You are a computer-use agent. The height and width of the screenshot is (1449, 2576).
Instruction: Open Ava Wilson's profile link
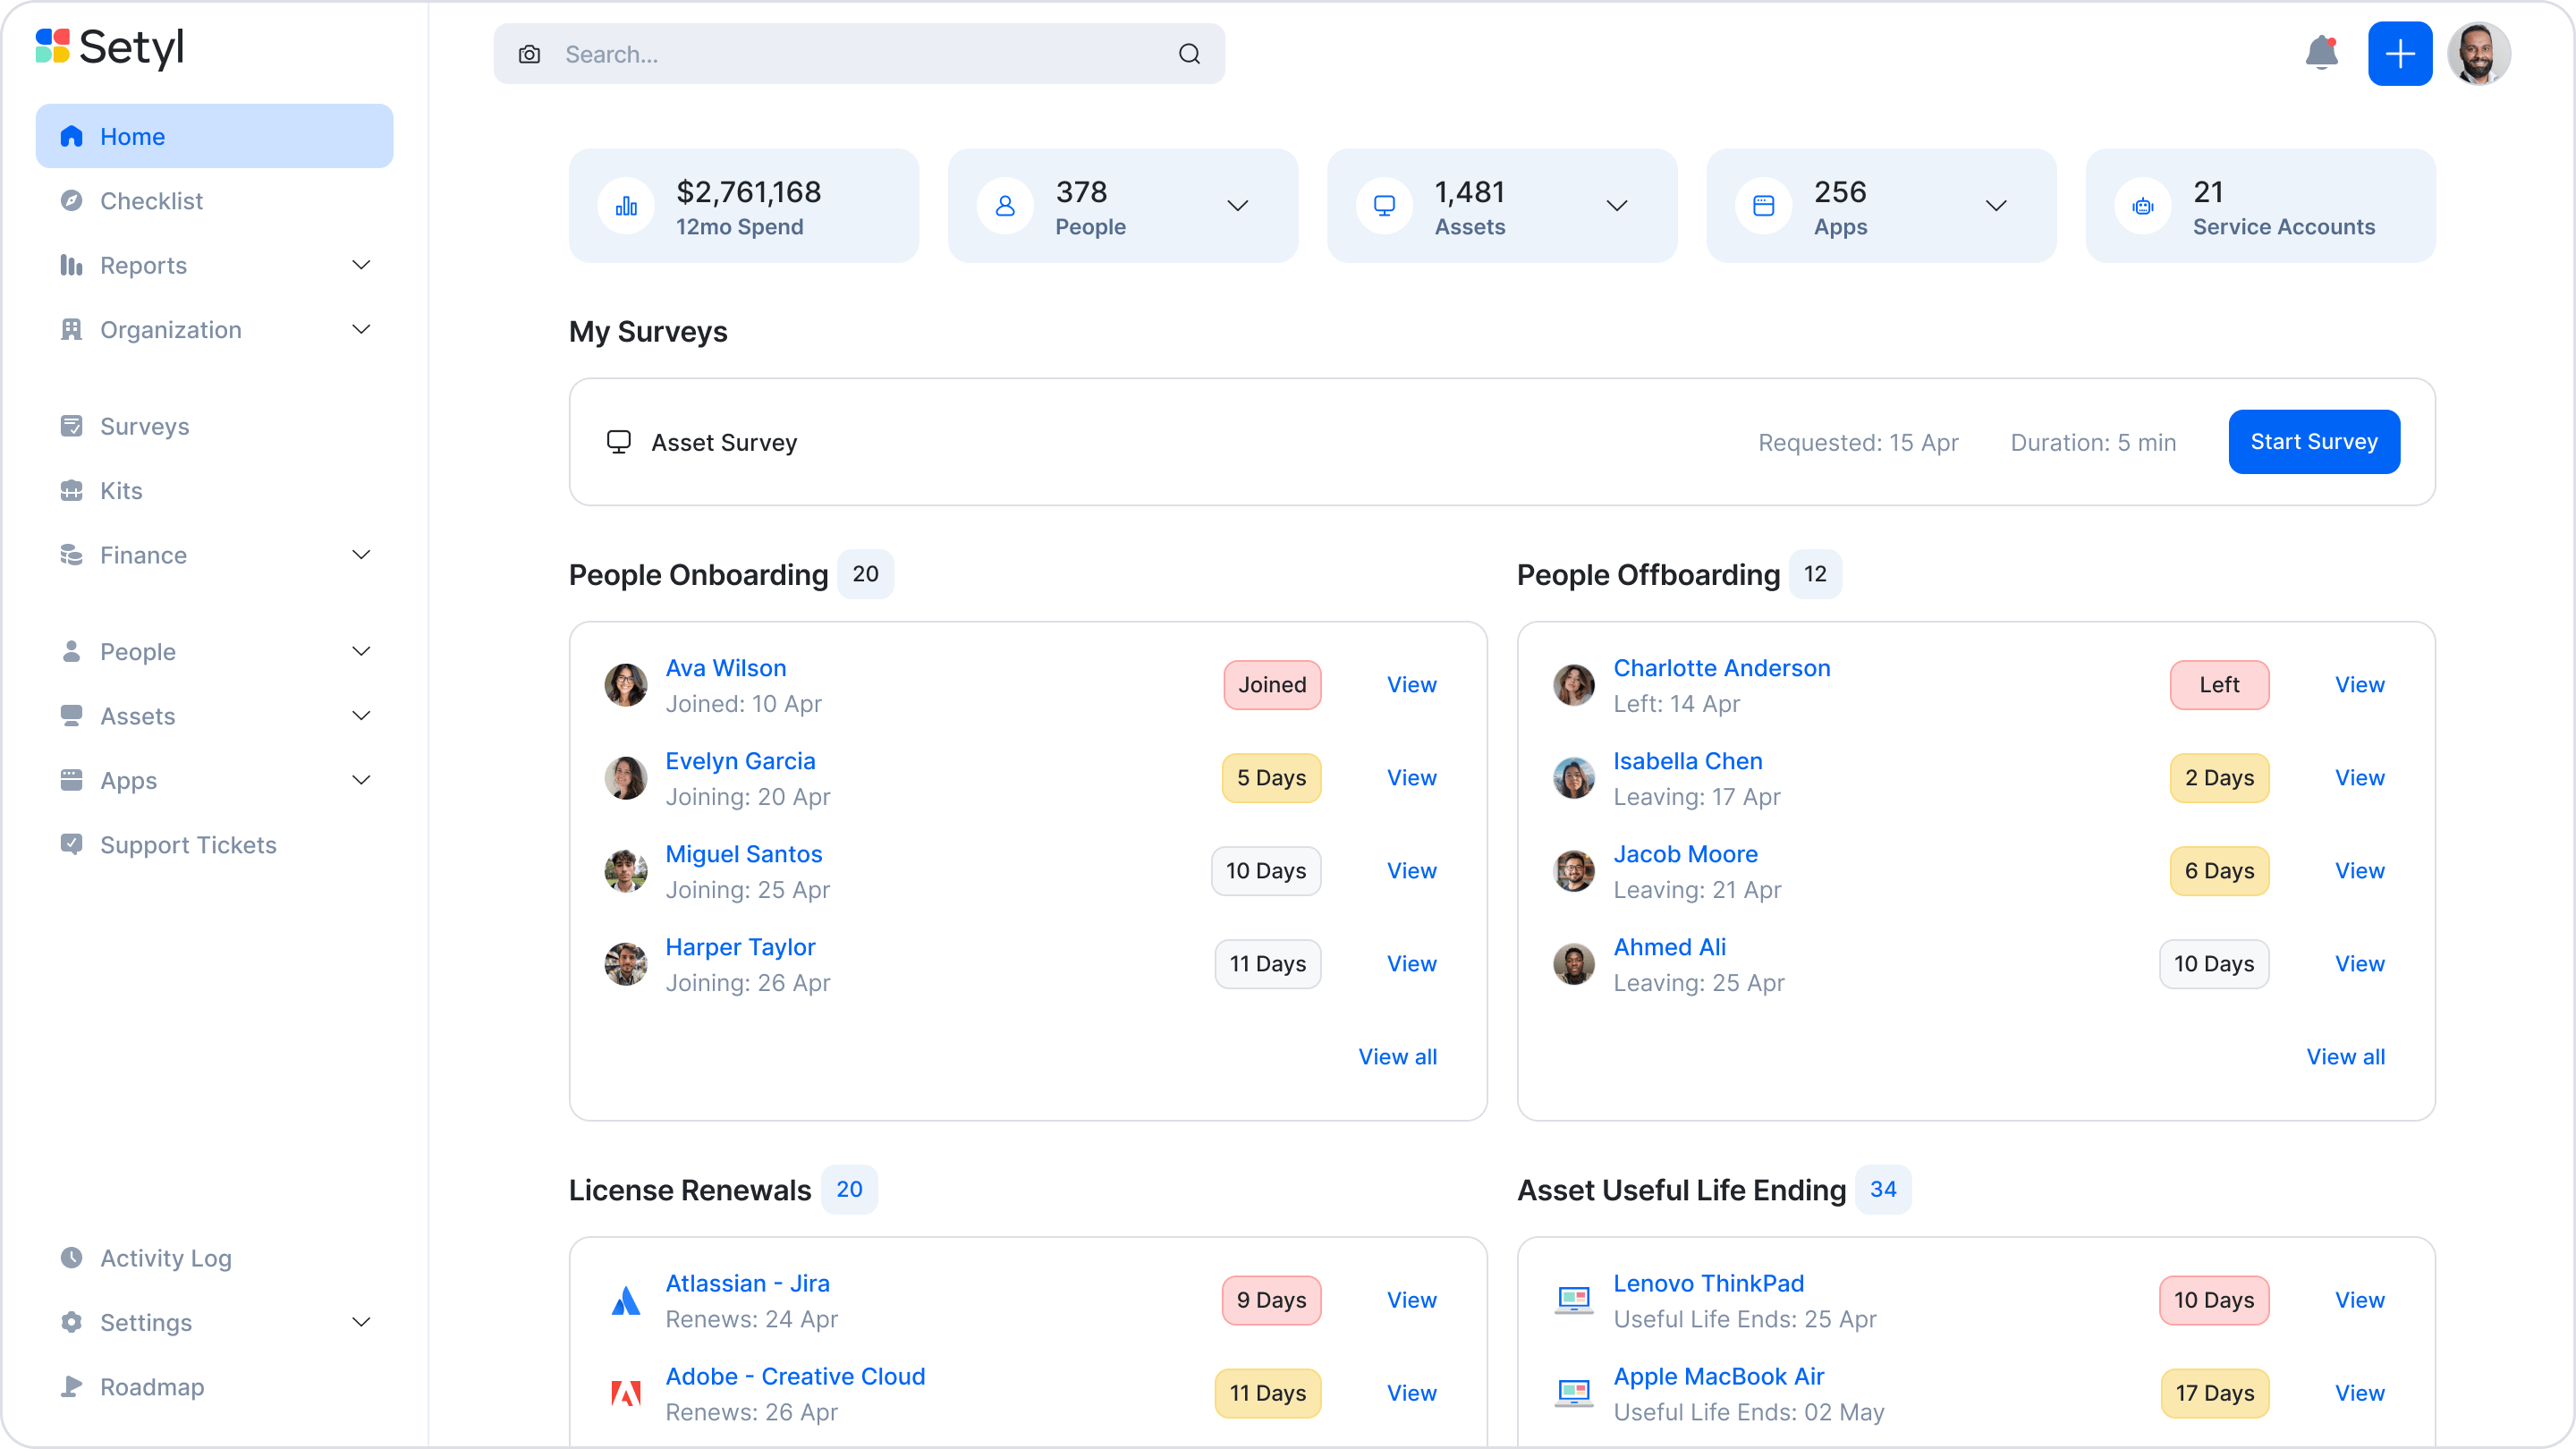(x=726, y=668)
